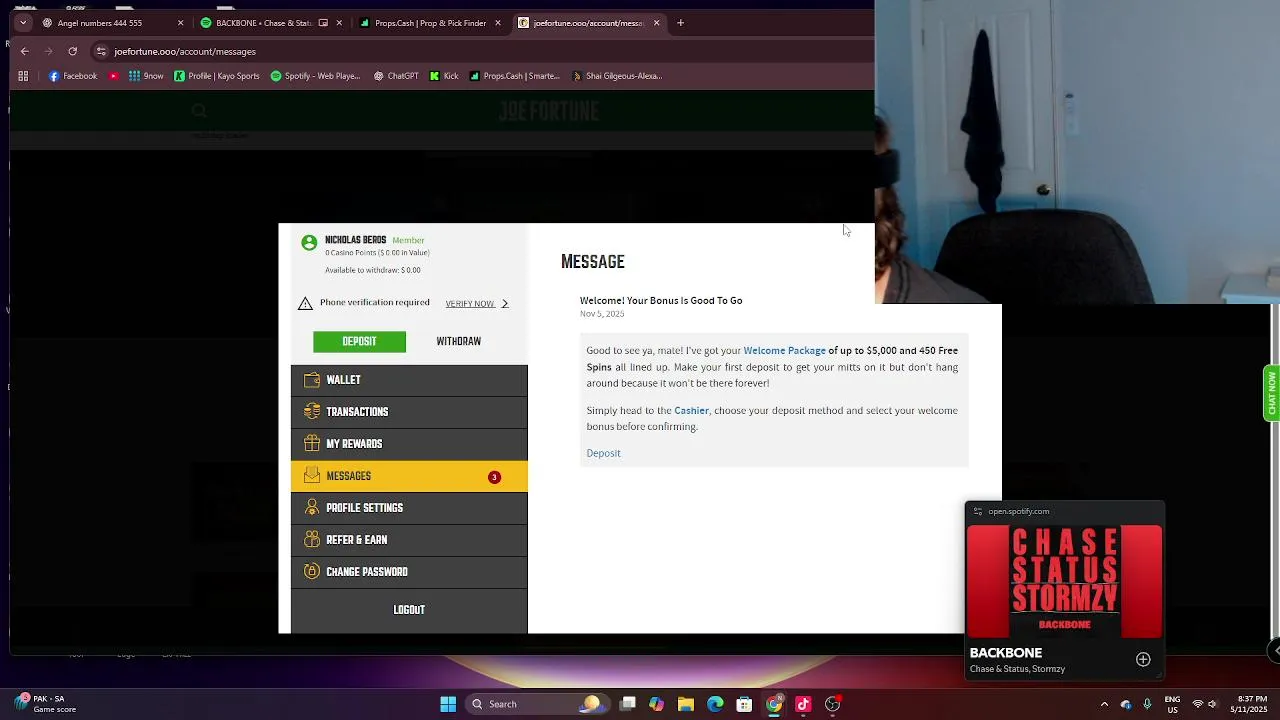Close the Props.Cash tab

click(x=497, y=23)
